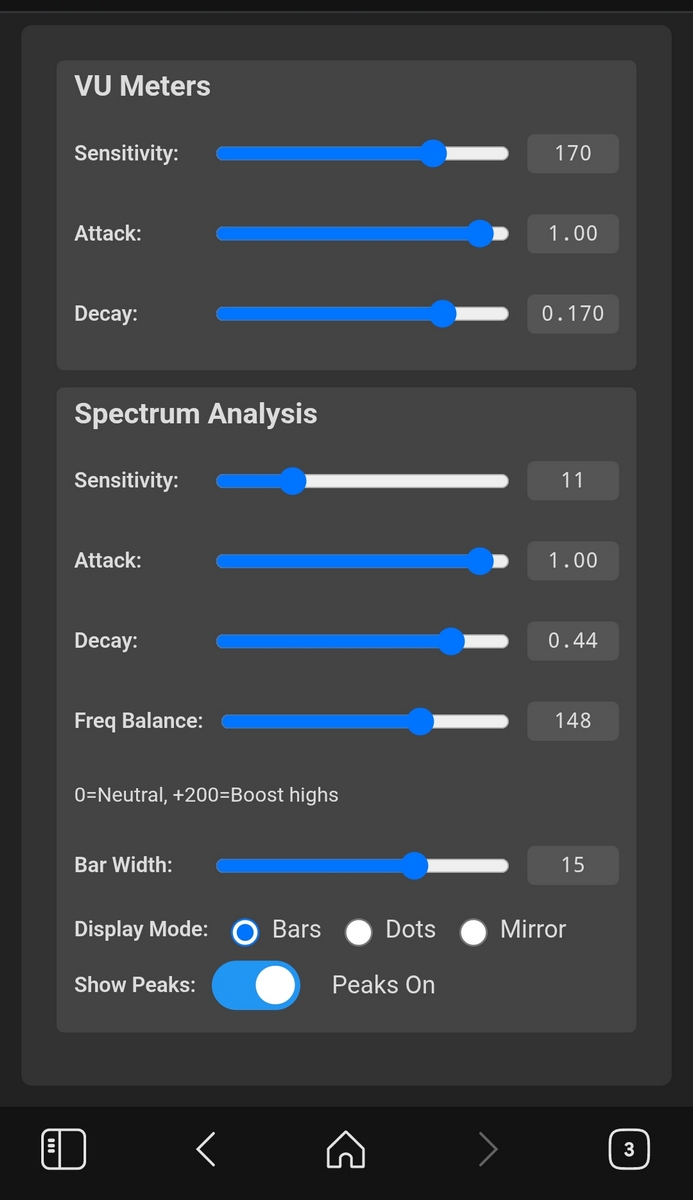The height and width of the screenshot is (1200, 693).
Task: Select the Dots display mode
Action: coord(358,932)
